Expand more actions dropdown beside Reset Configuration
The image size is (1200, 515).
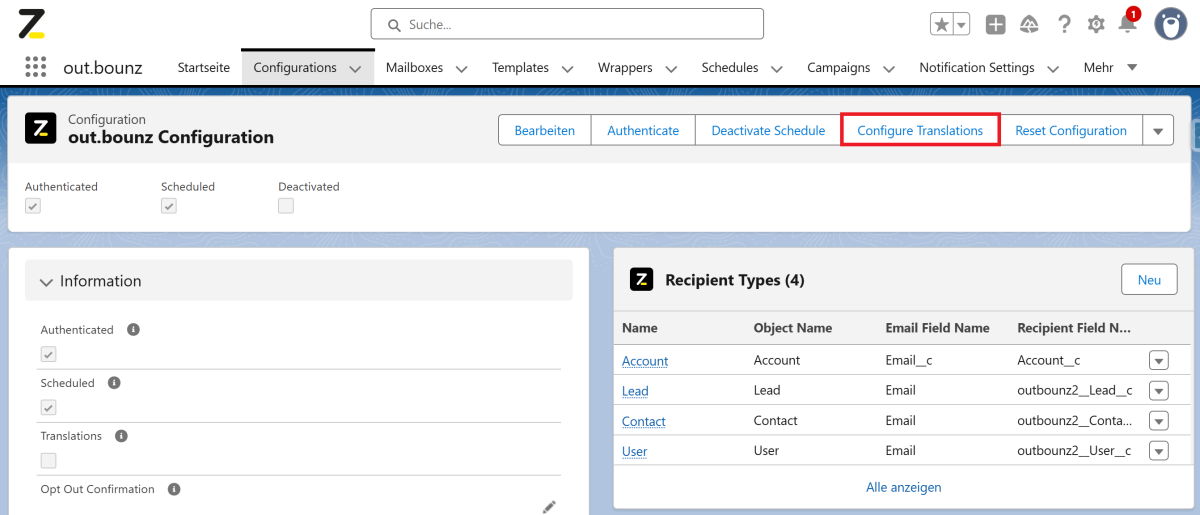[1158, 131]
